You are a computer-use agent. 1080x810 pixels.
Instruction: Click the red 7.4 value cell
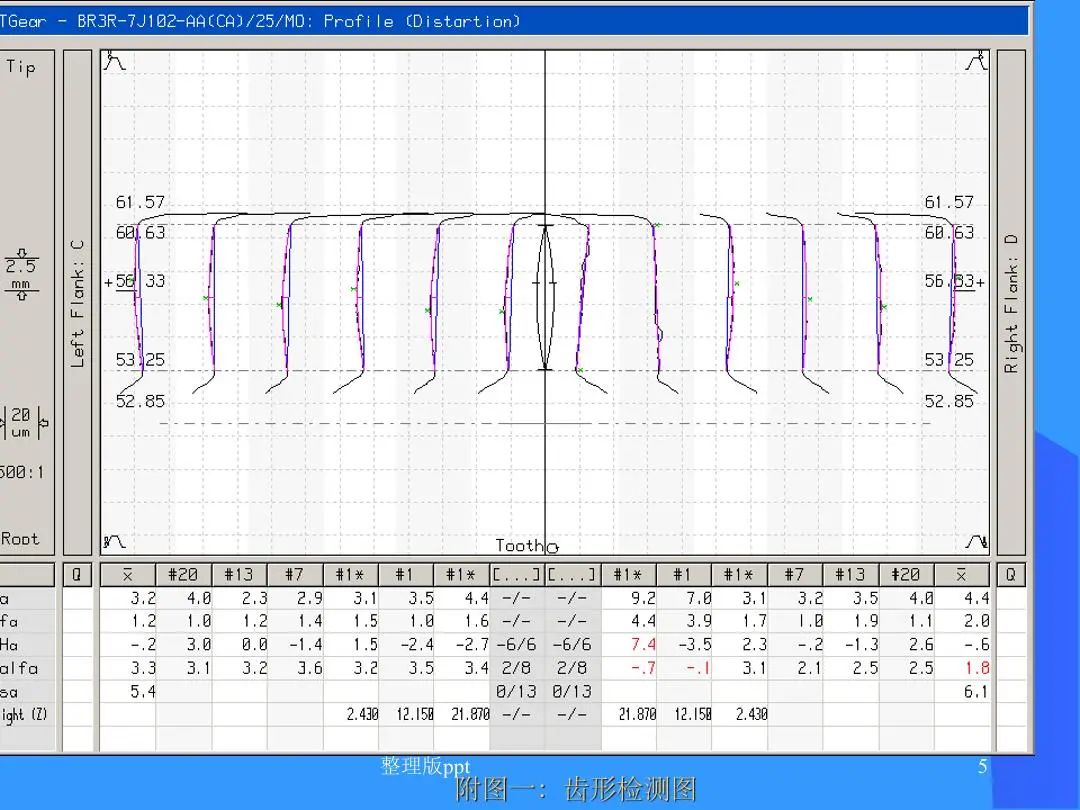643,645
